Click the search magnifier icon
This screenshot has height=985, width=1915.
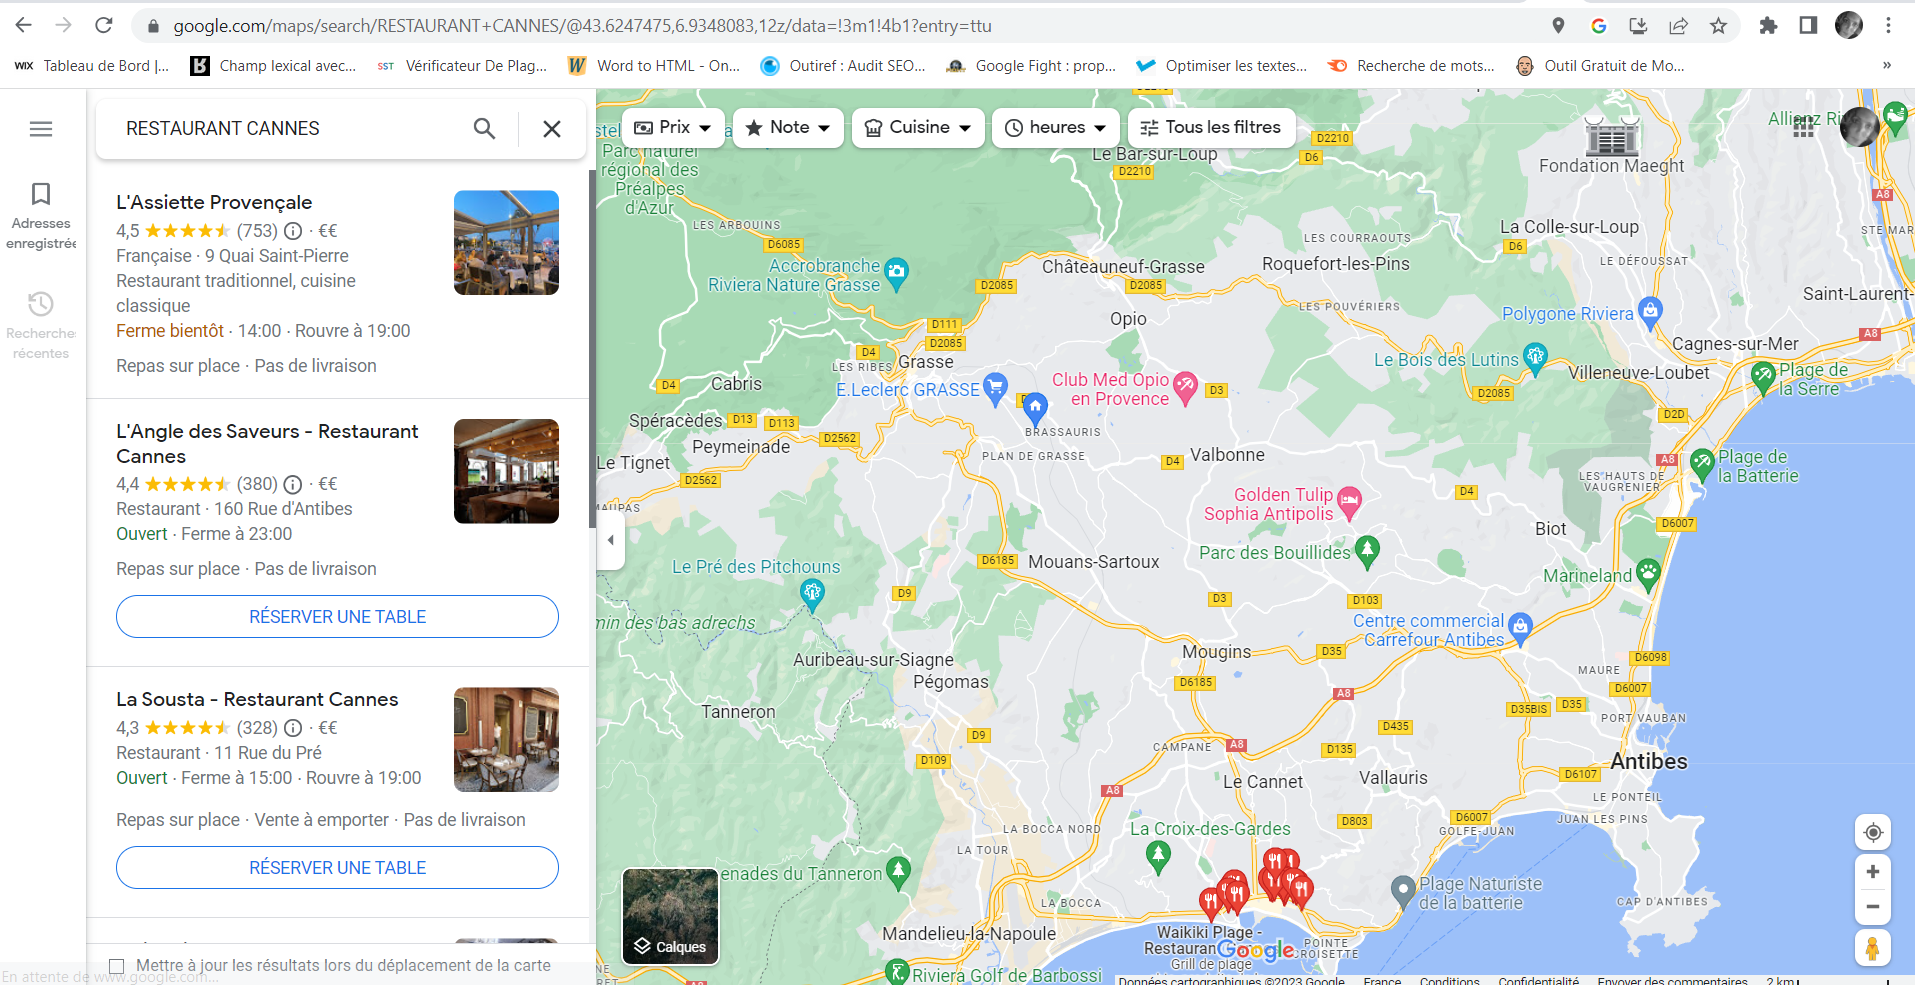pos(484,128)
